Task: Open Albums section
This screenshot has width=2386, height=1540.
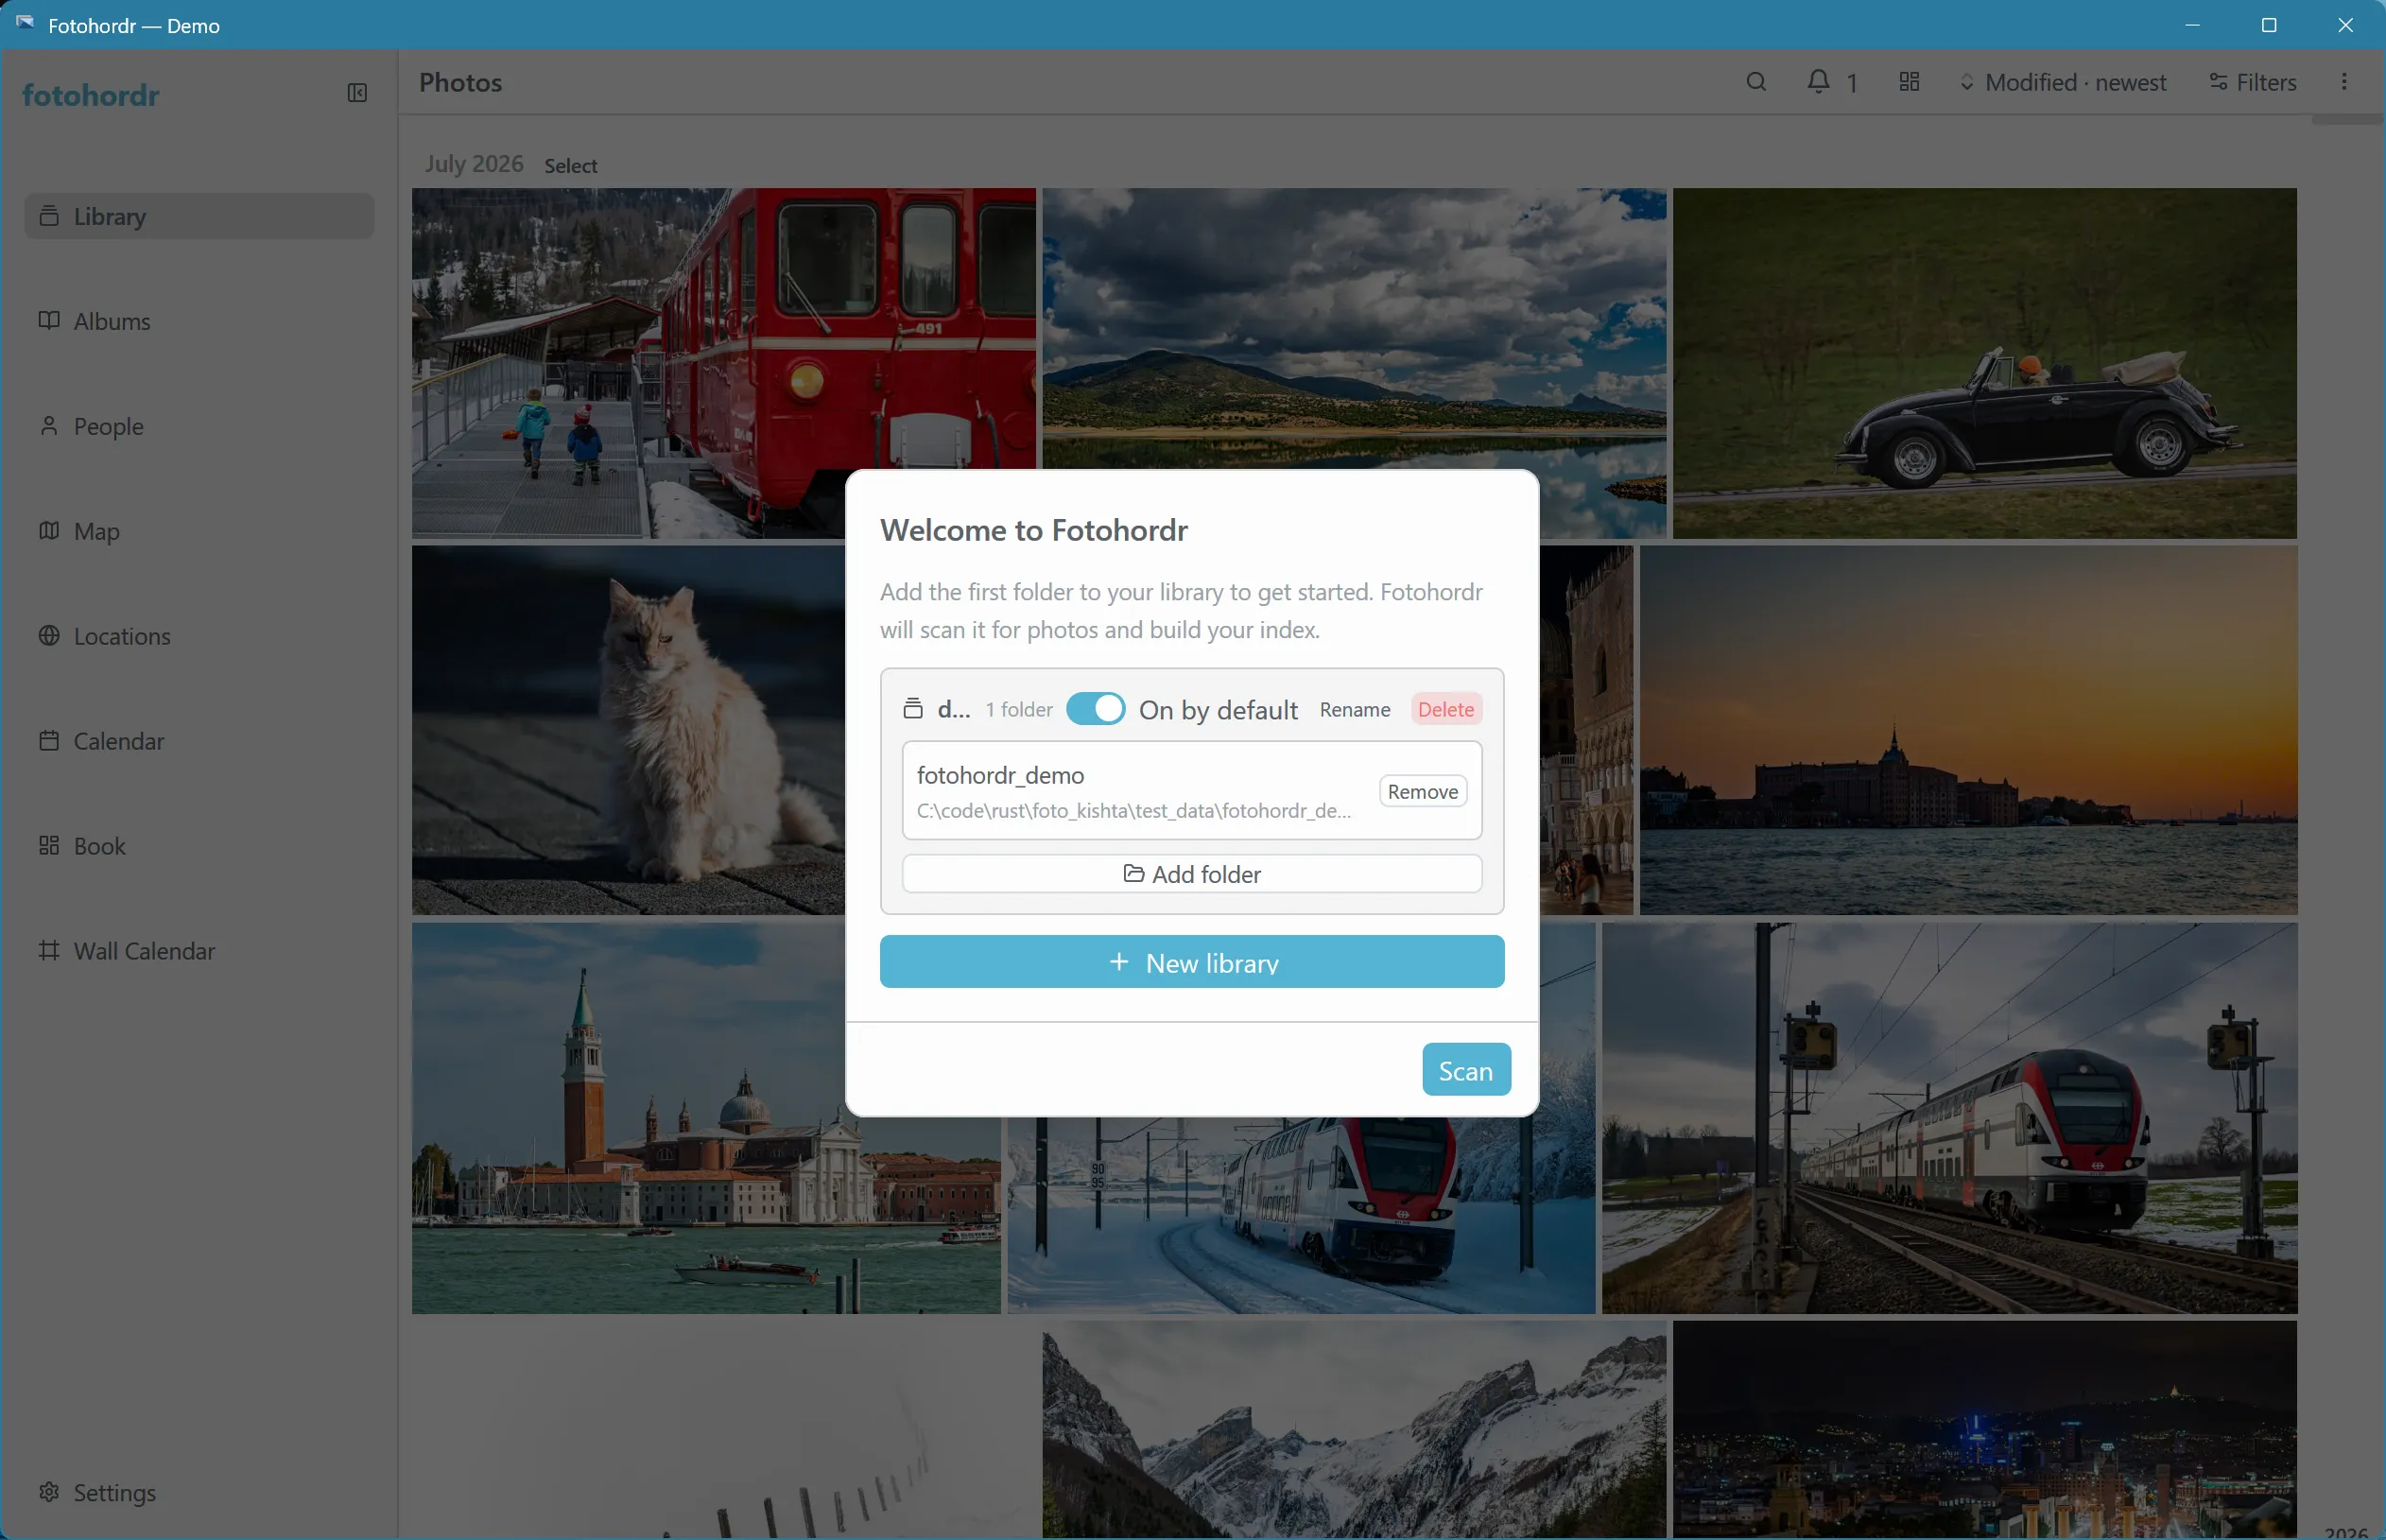Action: (199, 321)
